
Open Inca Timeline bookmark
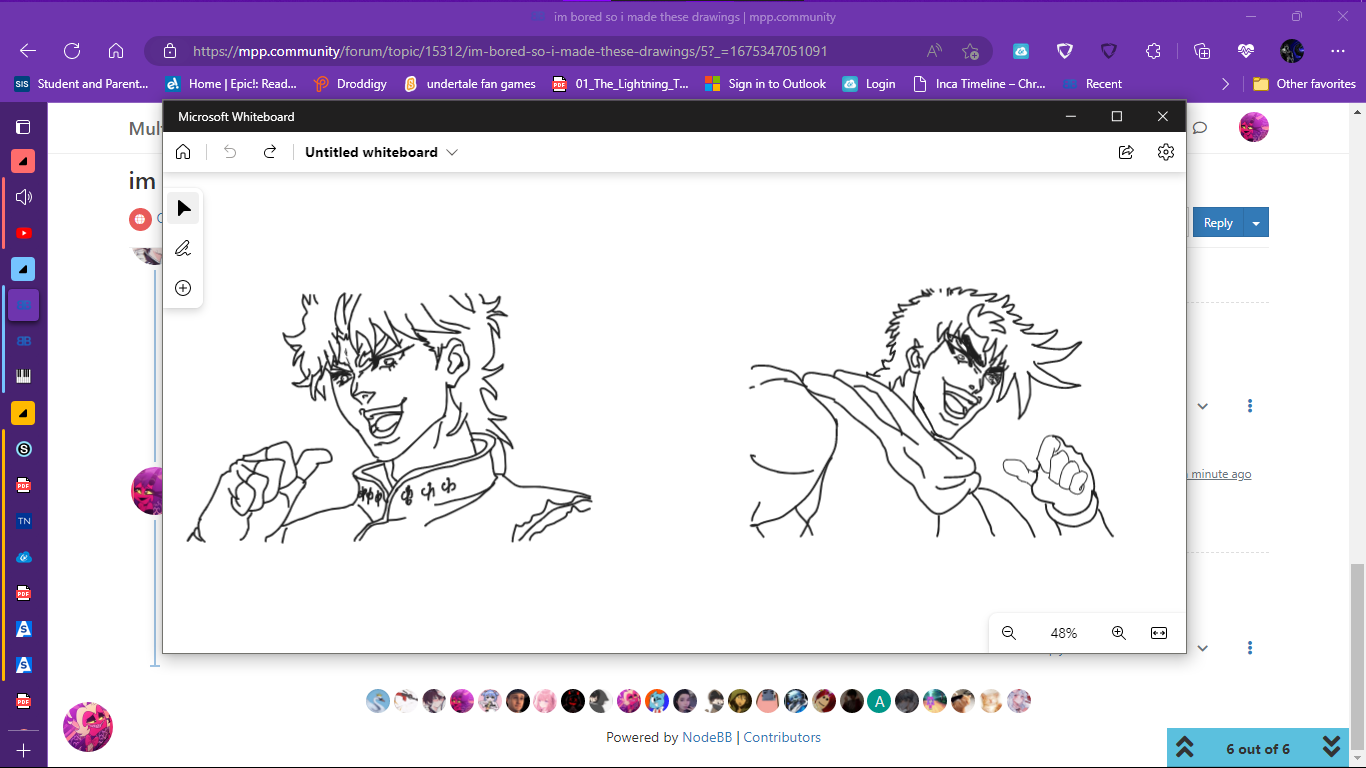pyautogui.click(x=980, y=84)
